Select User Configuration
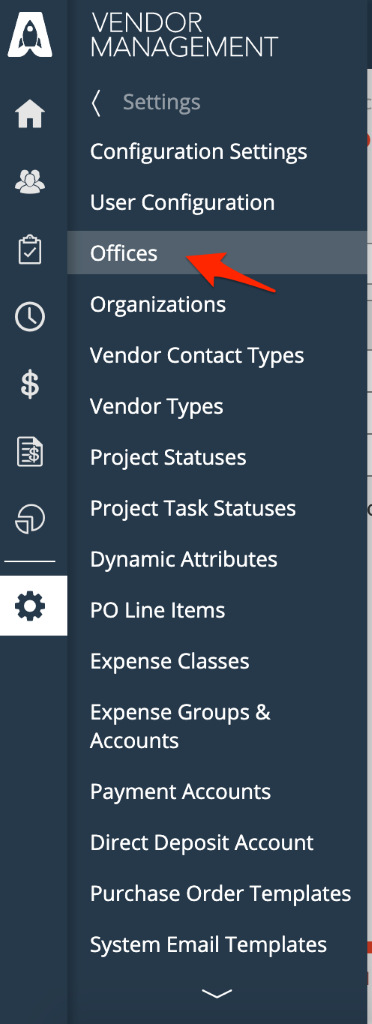The height and width of the screenshot is (1024, 372). click(x=182, y=202)
